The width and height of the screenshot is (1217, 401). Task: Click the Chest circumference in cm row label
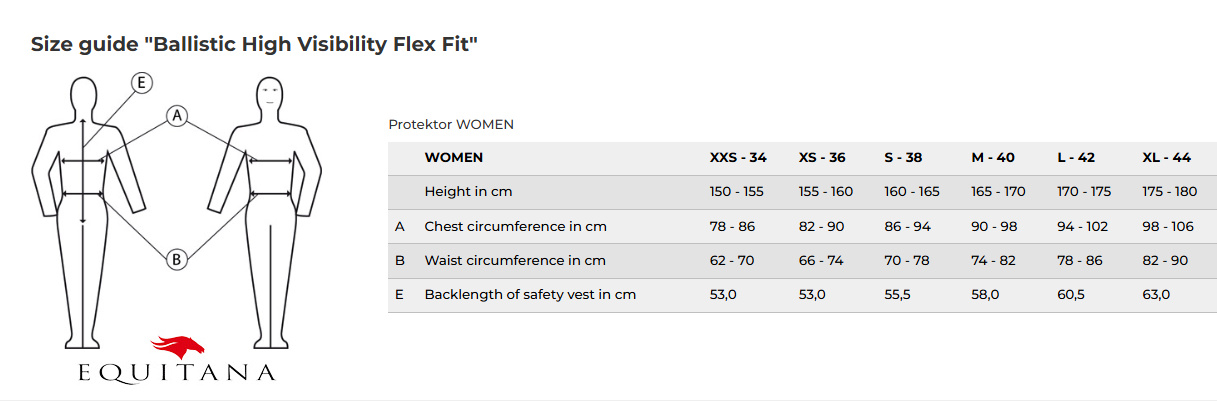coord(515,227)
